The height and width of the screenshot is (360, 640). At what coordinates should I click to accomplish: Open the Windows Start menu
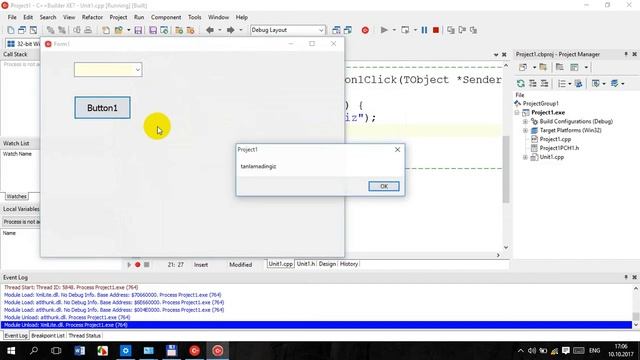click(x=11, y=351)
